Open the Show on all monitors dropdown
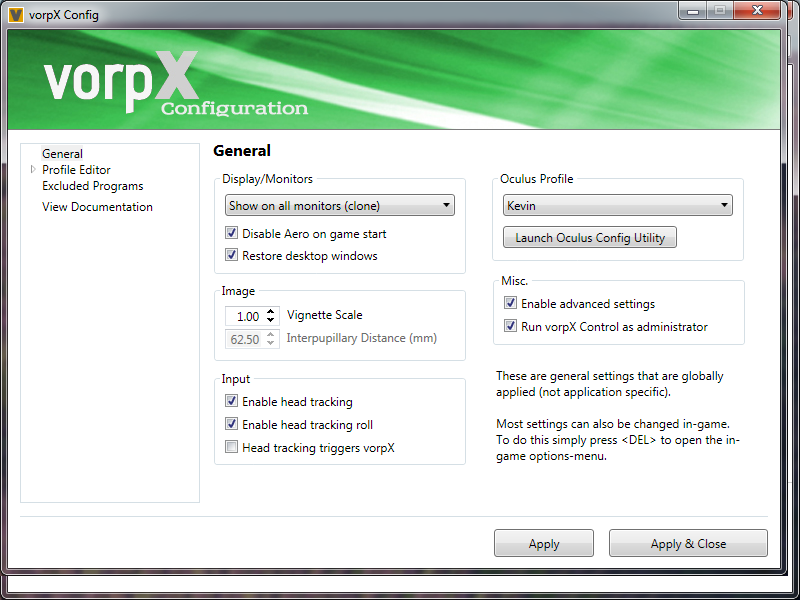 (x=340, y=206)
